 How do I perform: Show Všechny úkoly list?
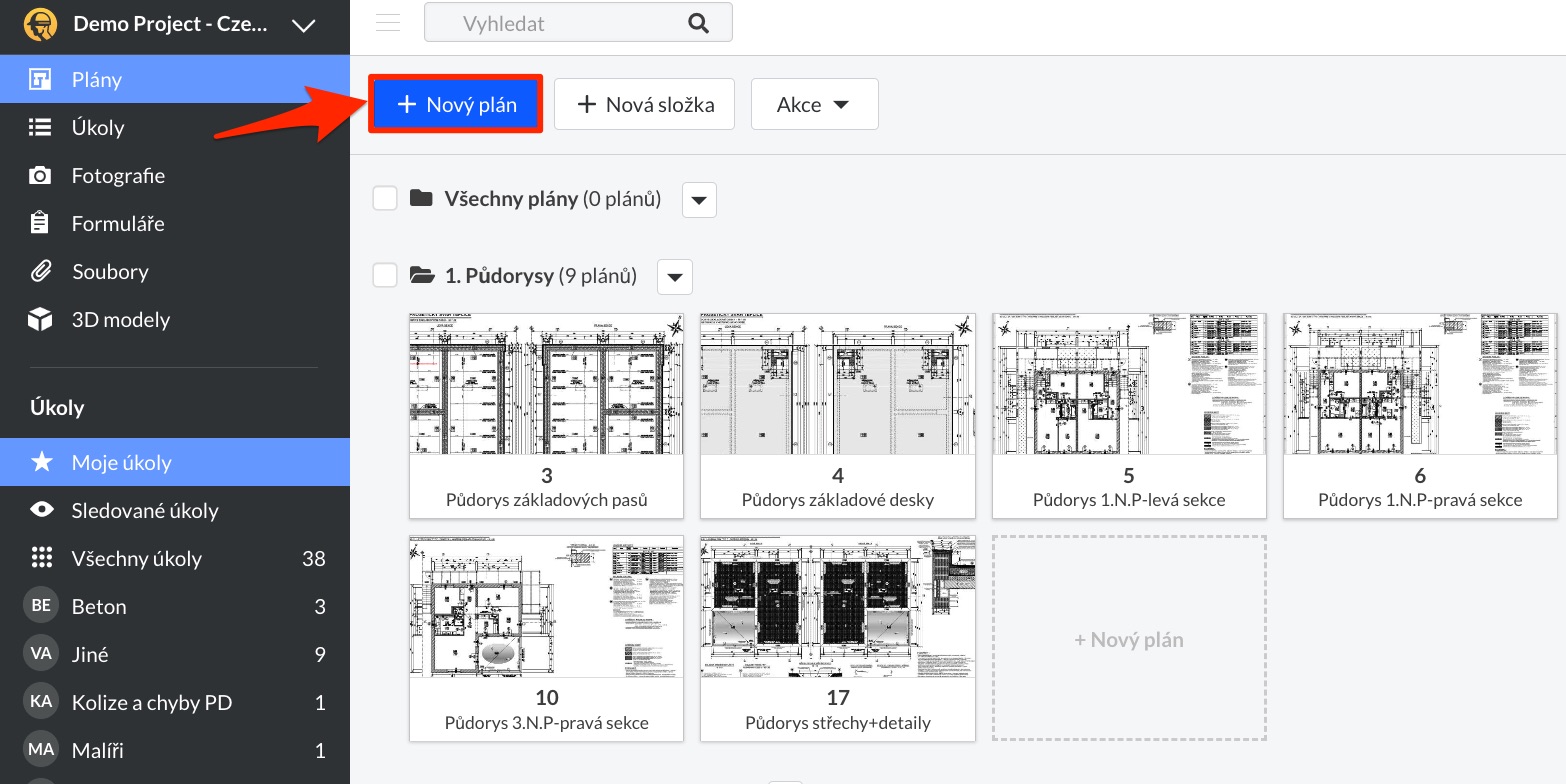(x=175, y=558)
